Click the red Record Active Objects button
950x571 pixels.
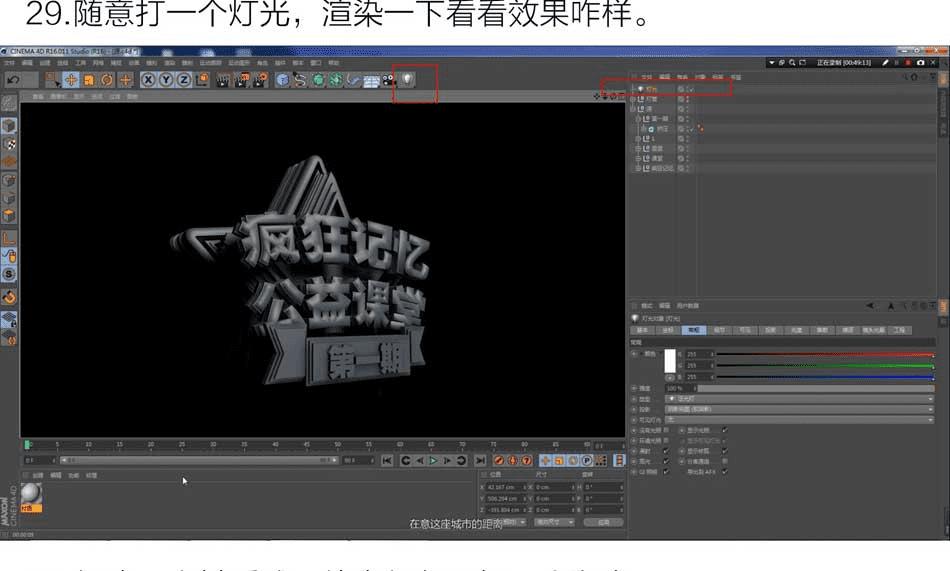[x=499, y=461]
